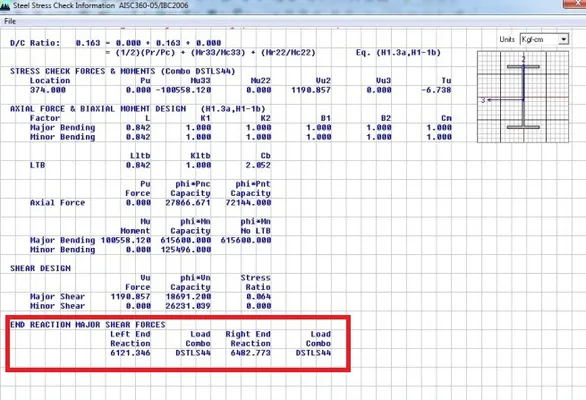Screen dimensions: 586x400
Task: Click the I-section diagram preview
Action: click(x=523, y=96)
